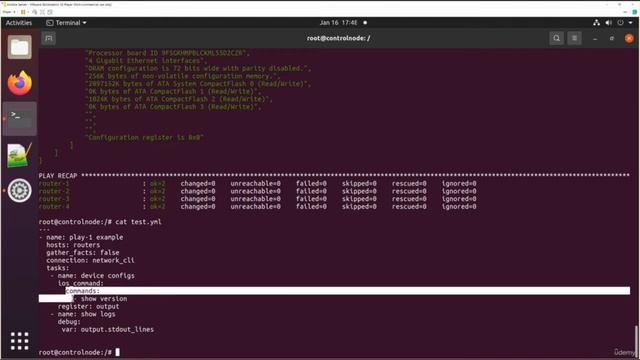Open the Terminal app menu dropdown

click(x=66, y=23)
